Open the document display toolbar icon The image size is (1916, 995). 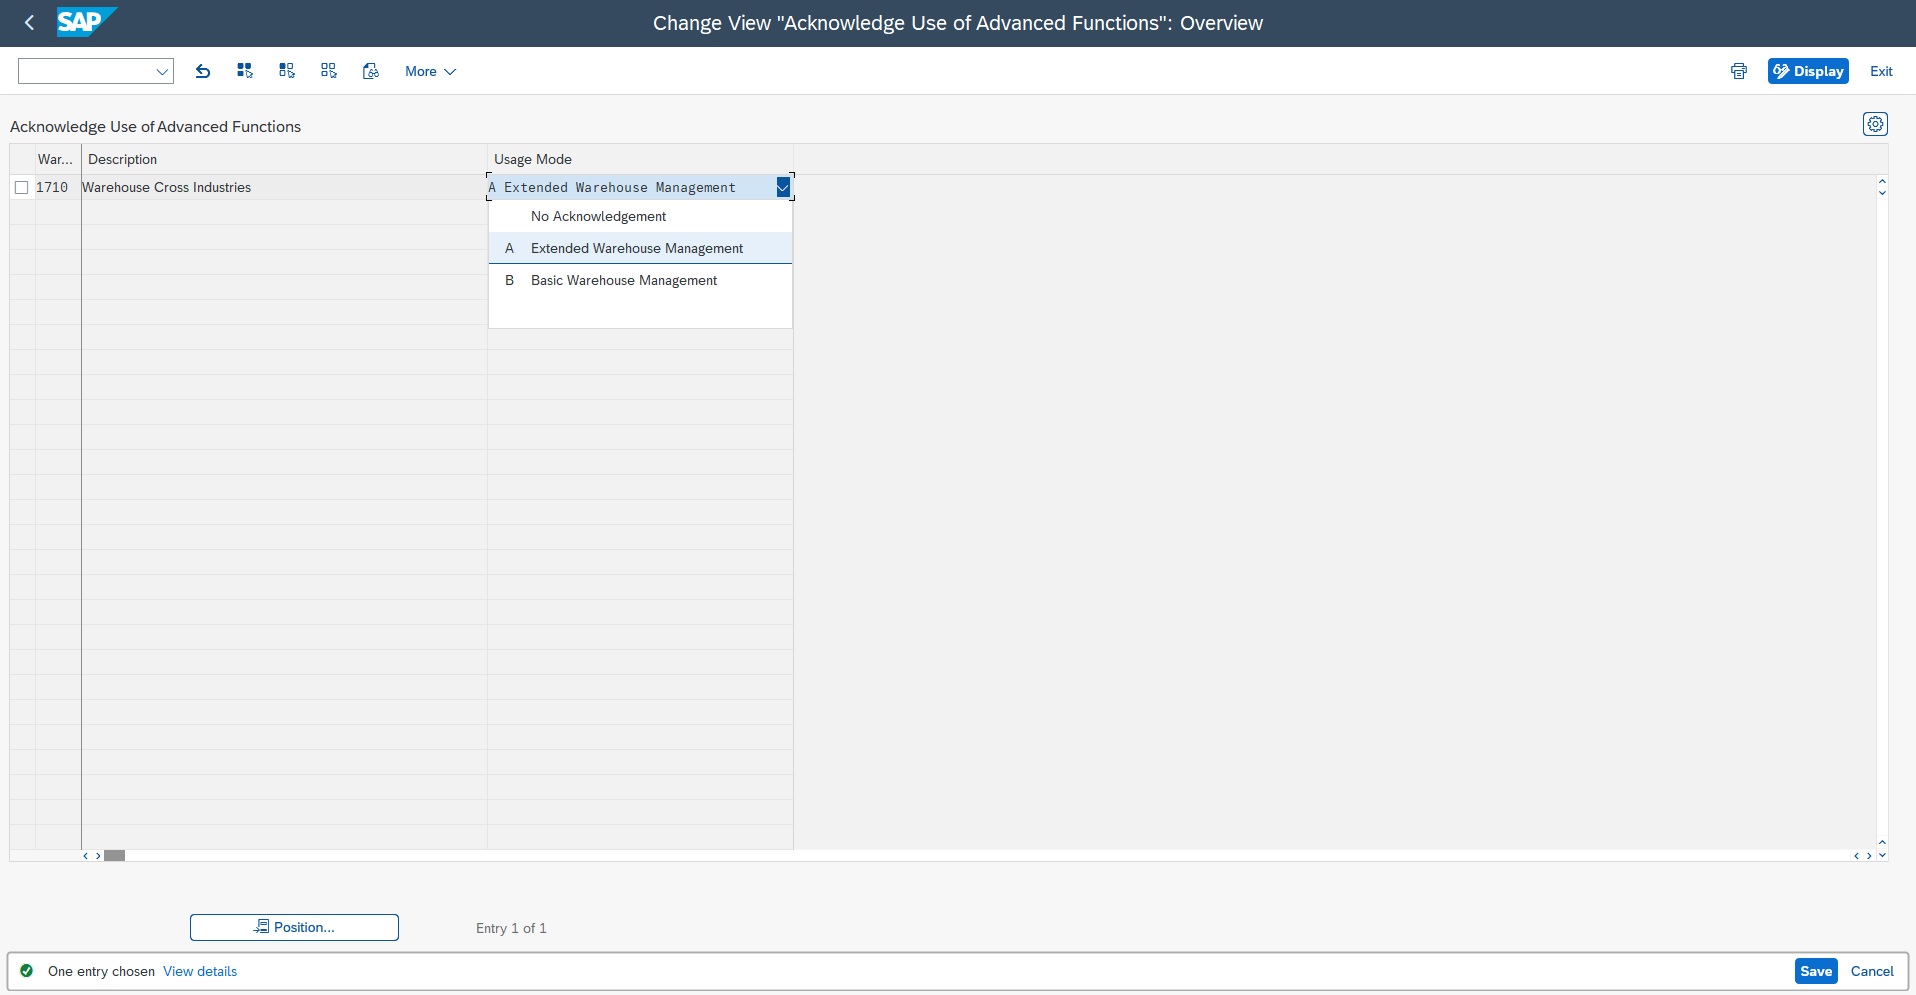(370, 71)
